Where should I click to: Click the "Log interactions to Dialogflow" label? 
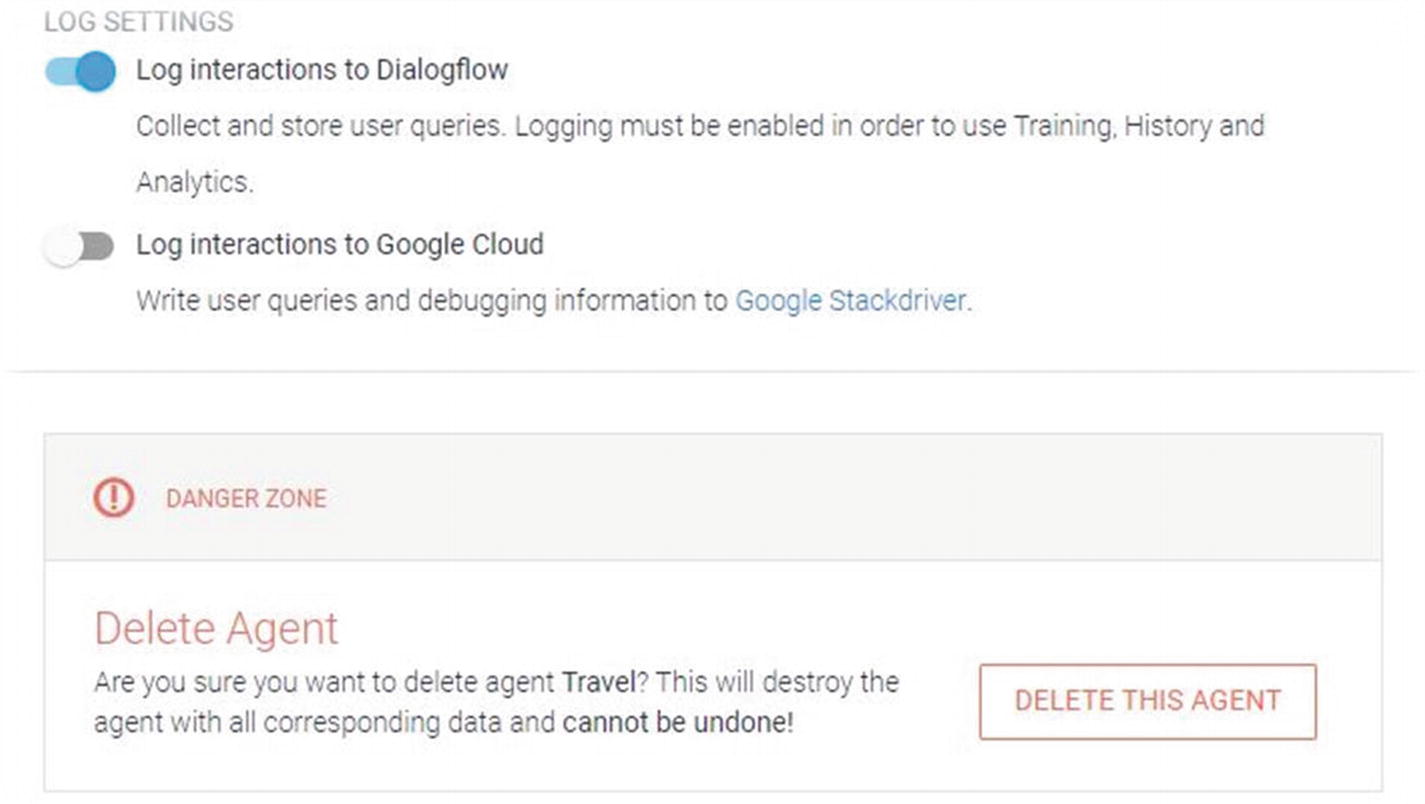point(322,70)
